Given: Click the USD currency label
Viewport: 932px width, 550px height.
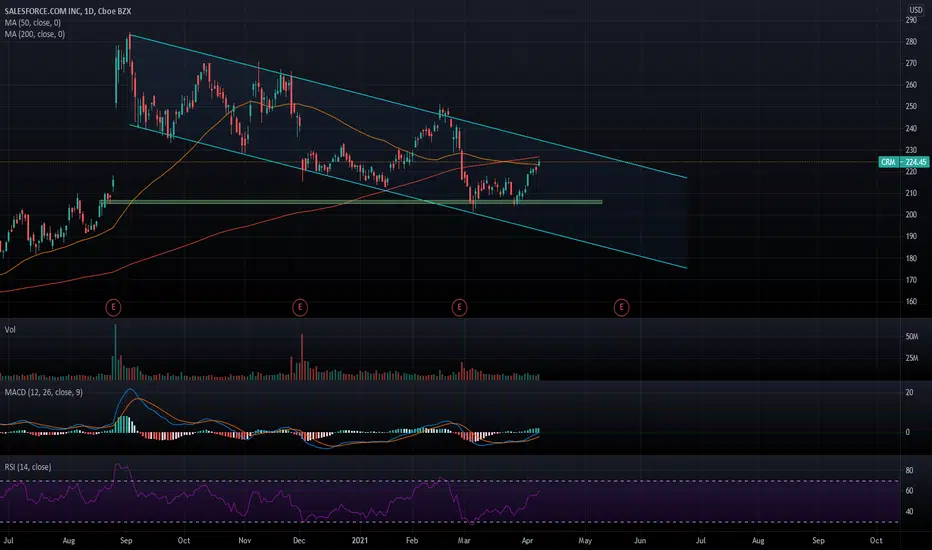Looking at the screenshot, I should pyautogui.click(x=916, y=10).
